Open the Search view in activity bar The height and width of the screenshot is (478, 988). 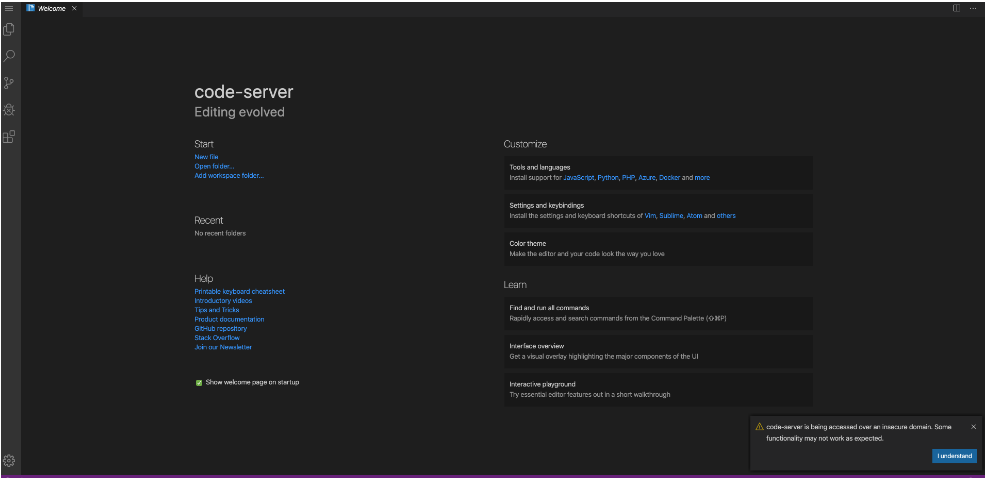[9, 56]
